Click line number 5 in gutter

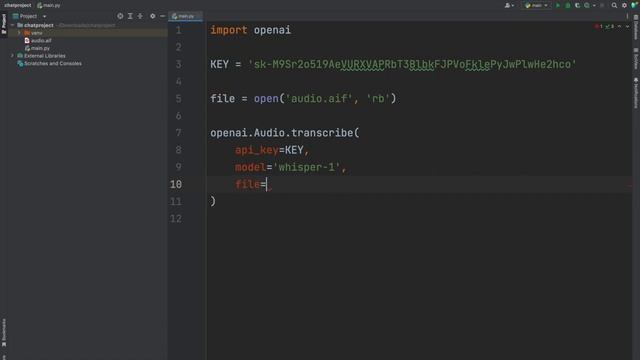coord(178,99)
